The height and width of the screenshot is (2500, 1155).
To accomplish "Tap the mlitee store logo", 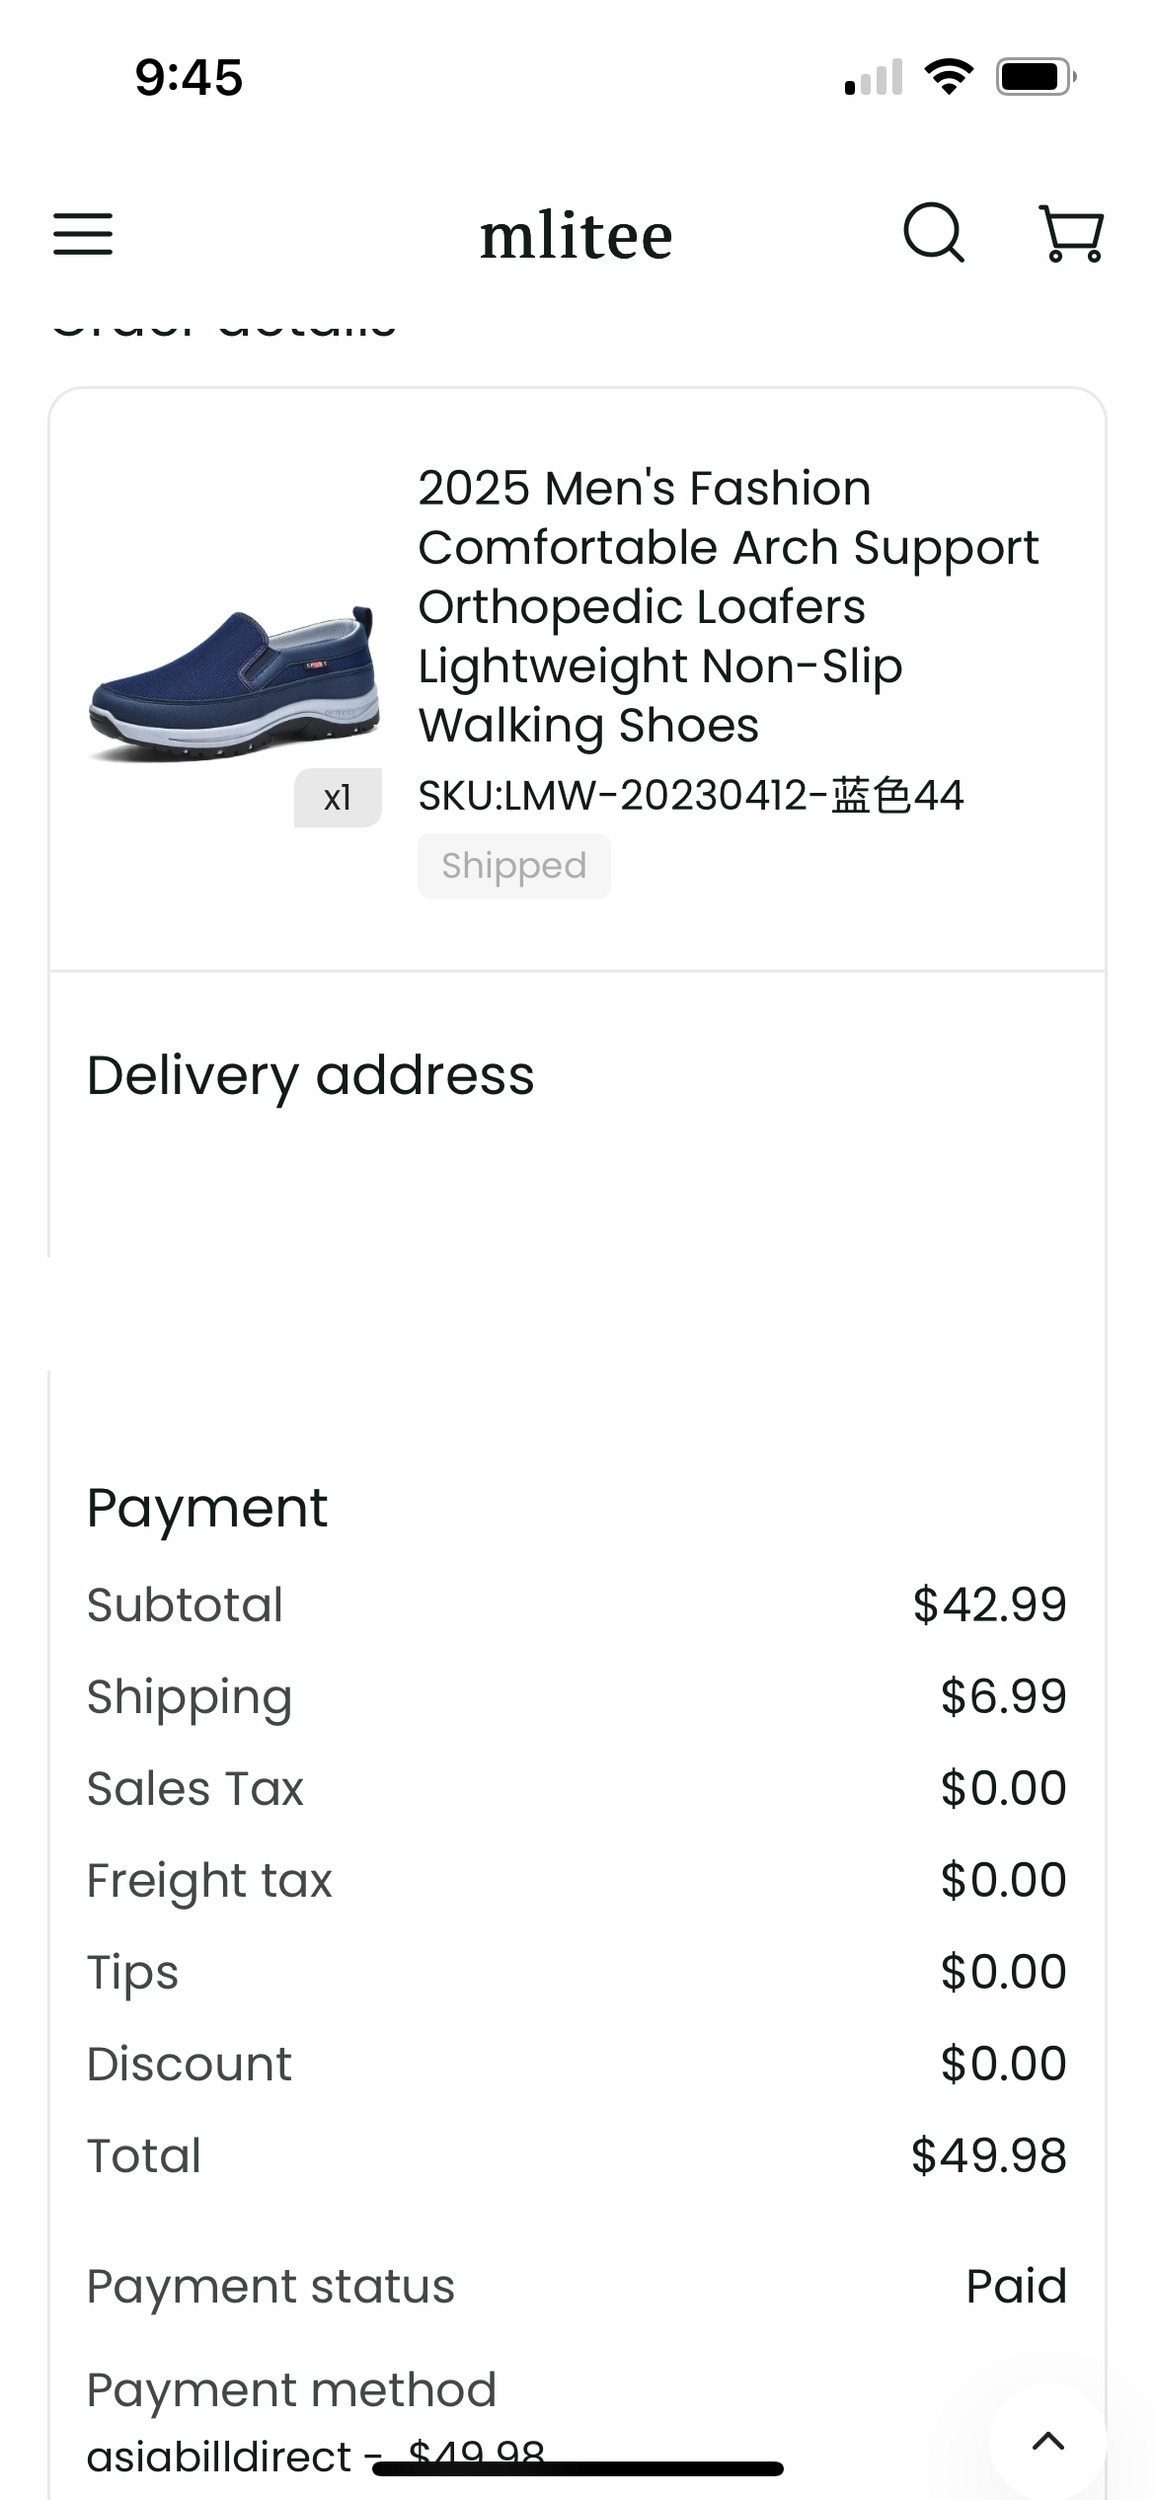I will point(576,237).
